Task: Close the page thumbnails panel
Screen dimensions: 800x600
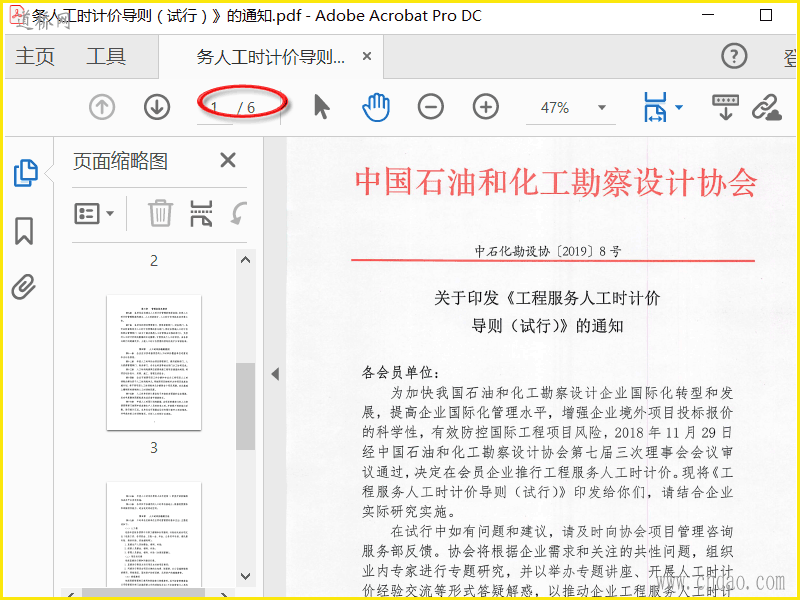Action: tap(228, 160)
